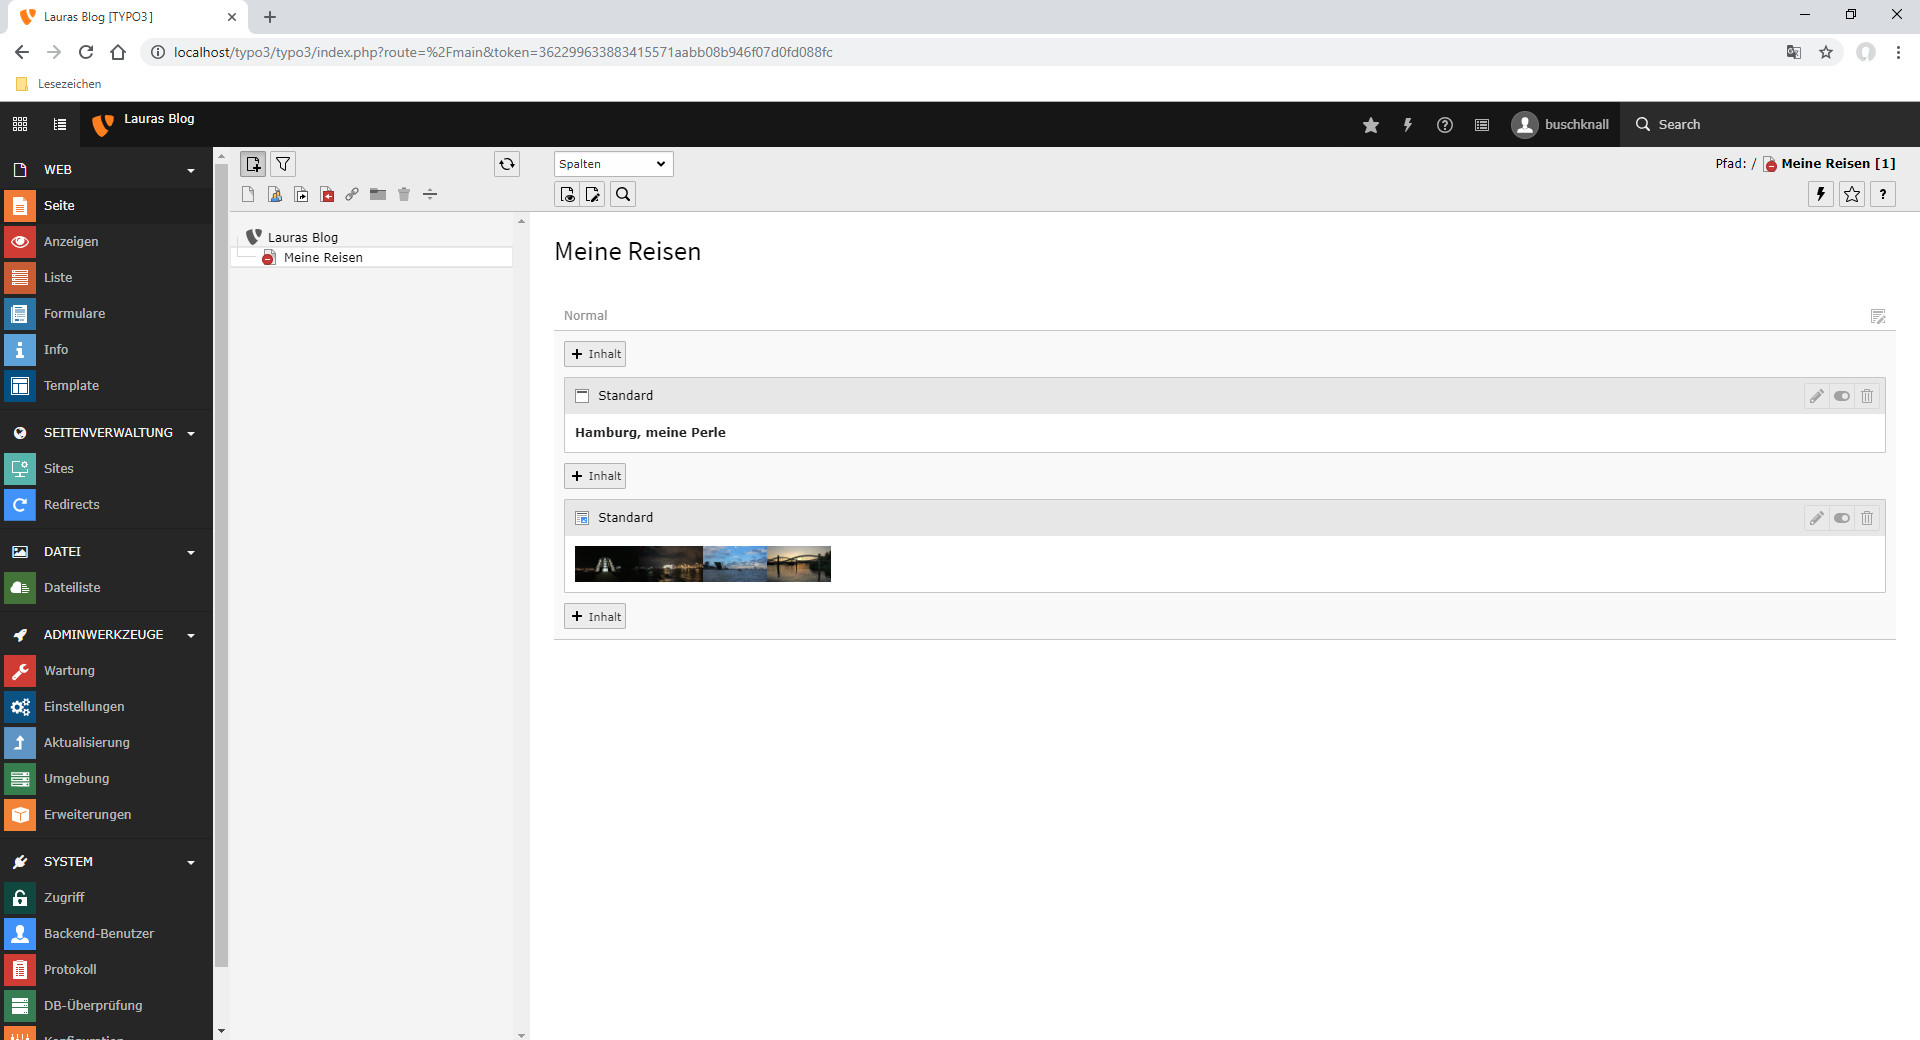Clear the cache with the lightning icon
The image size is (1920, 1040).
click(1820, 194)
